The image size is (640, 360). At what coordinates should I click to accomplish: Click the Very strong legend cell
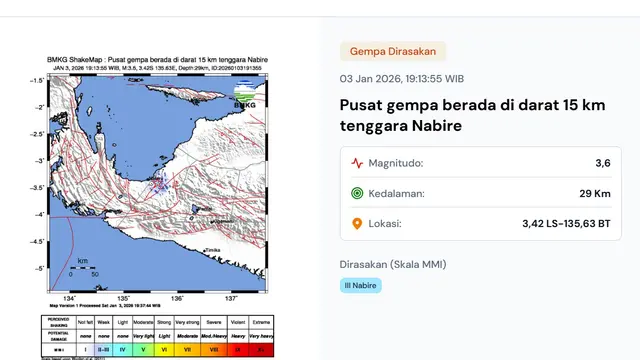(187, 322)
